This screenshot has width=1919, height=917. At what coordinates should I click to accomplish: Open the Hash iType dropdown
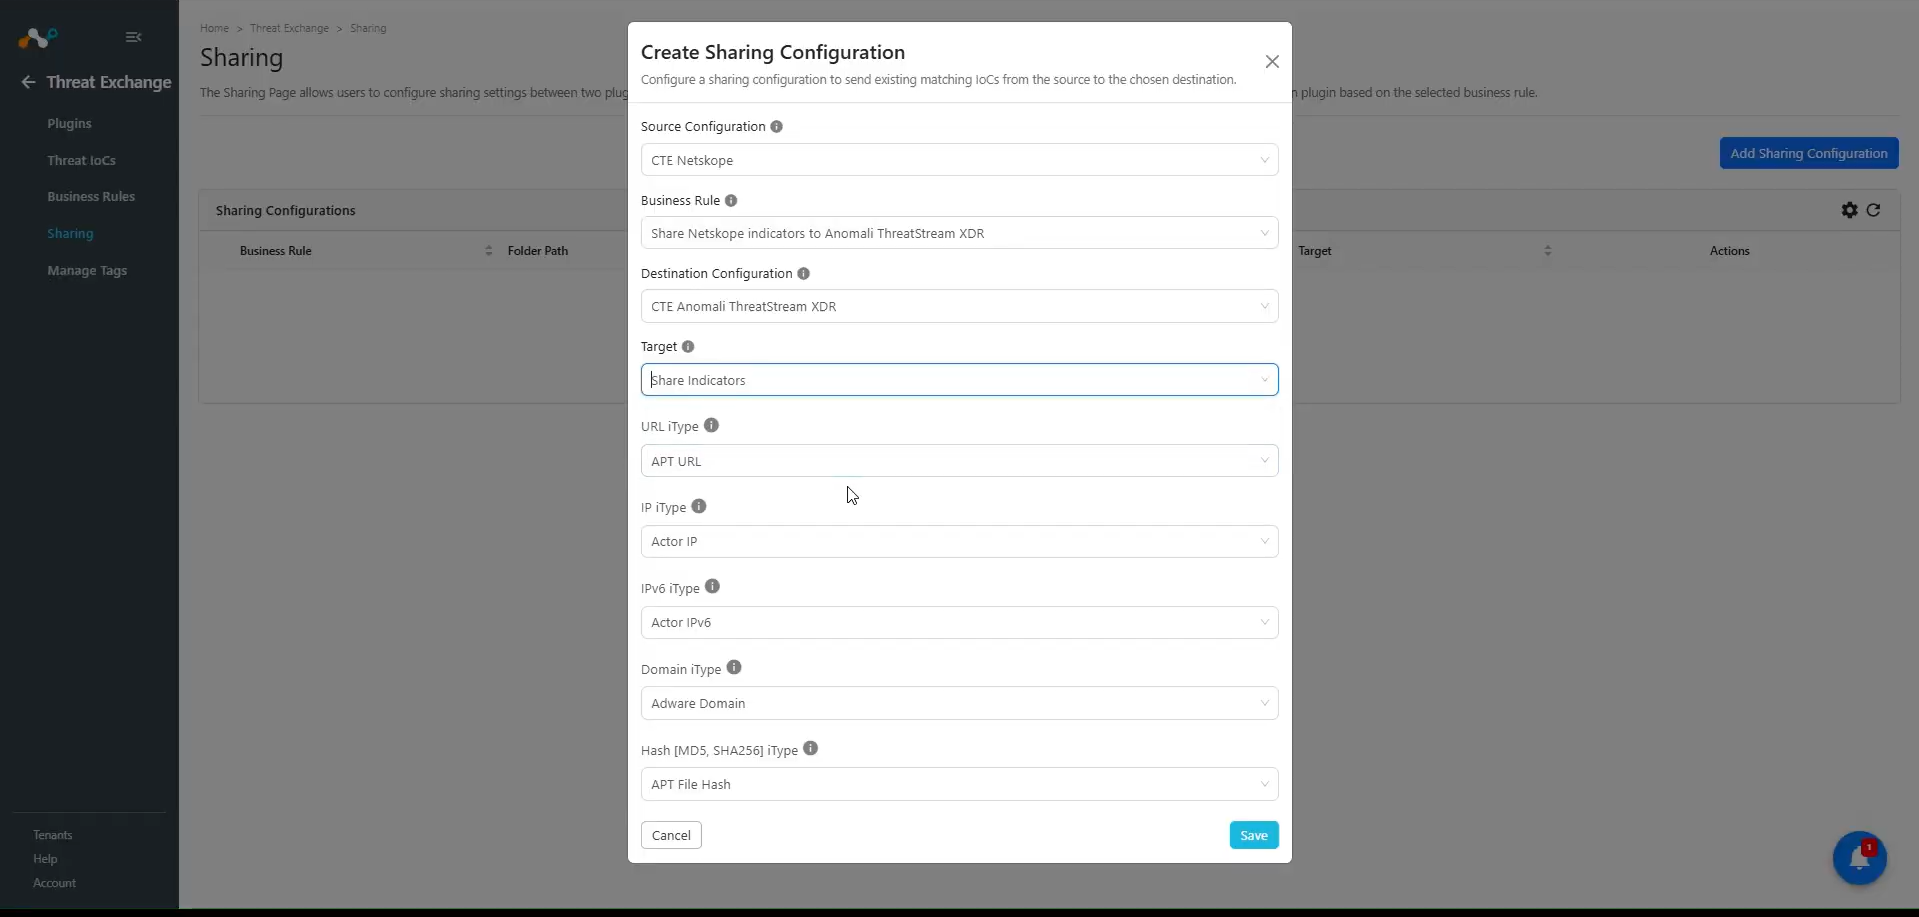[x=959, y=784]
